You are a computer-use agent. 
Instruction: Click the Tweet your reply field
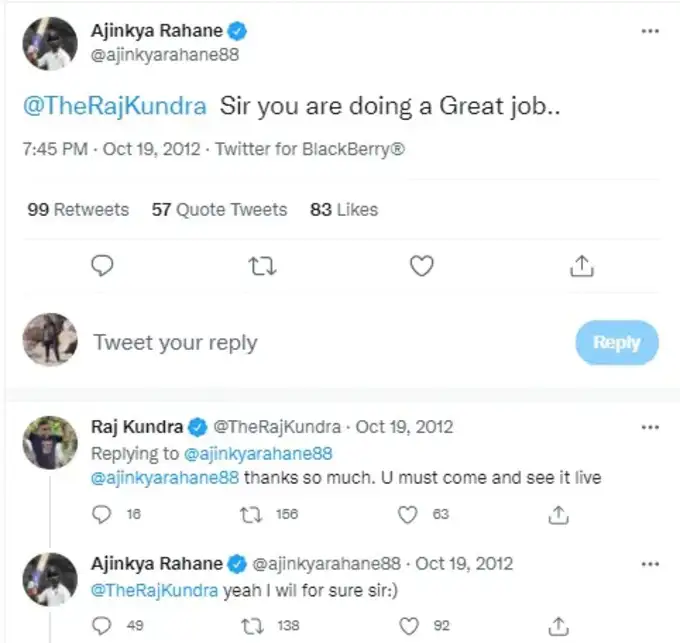300,343
